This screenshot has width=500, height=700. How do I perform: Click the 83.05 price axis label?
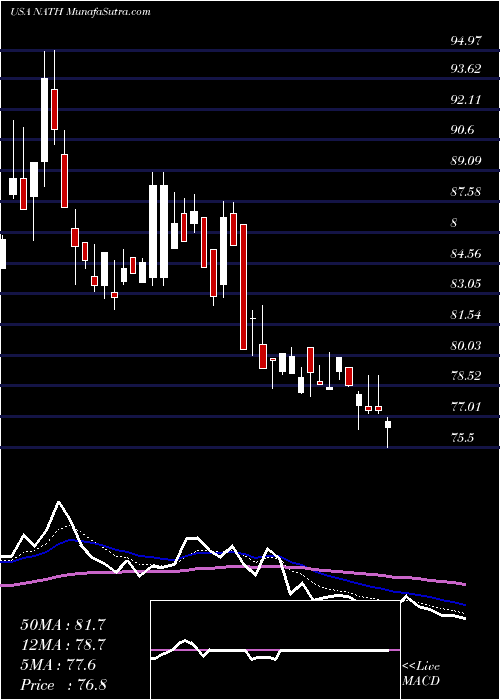coord(466,283)
